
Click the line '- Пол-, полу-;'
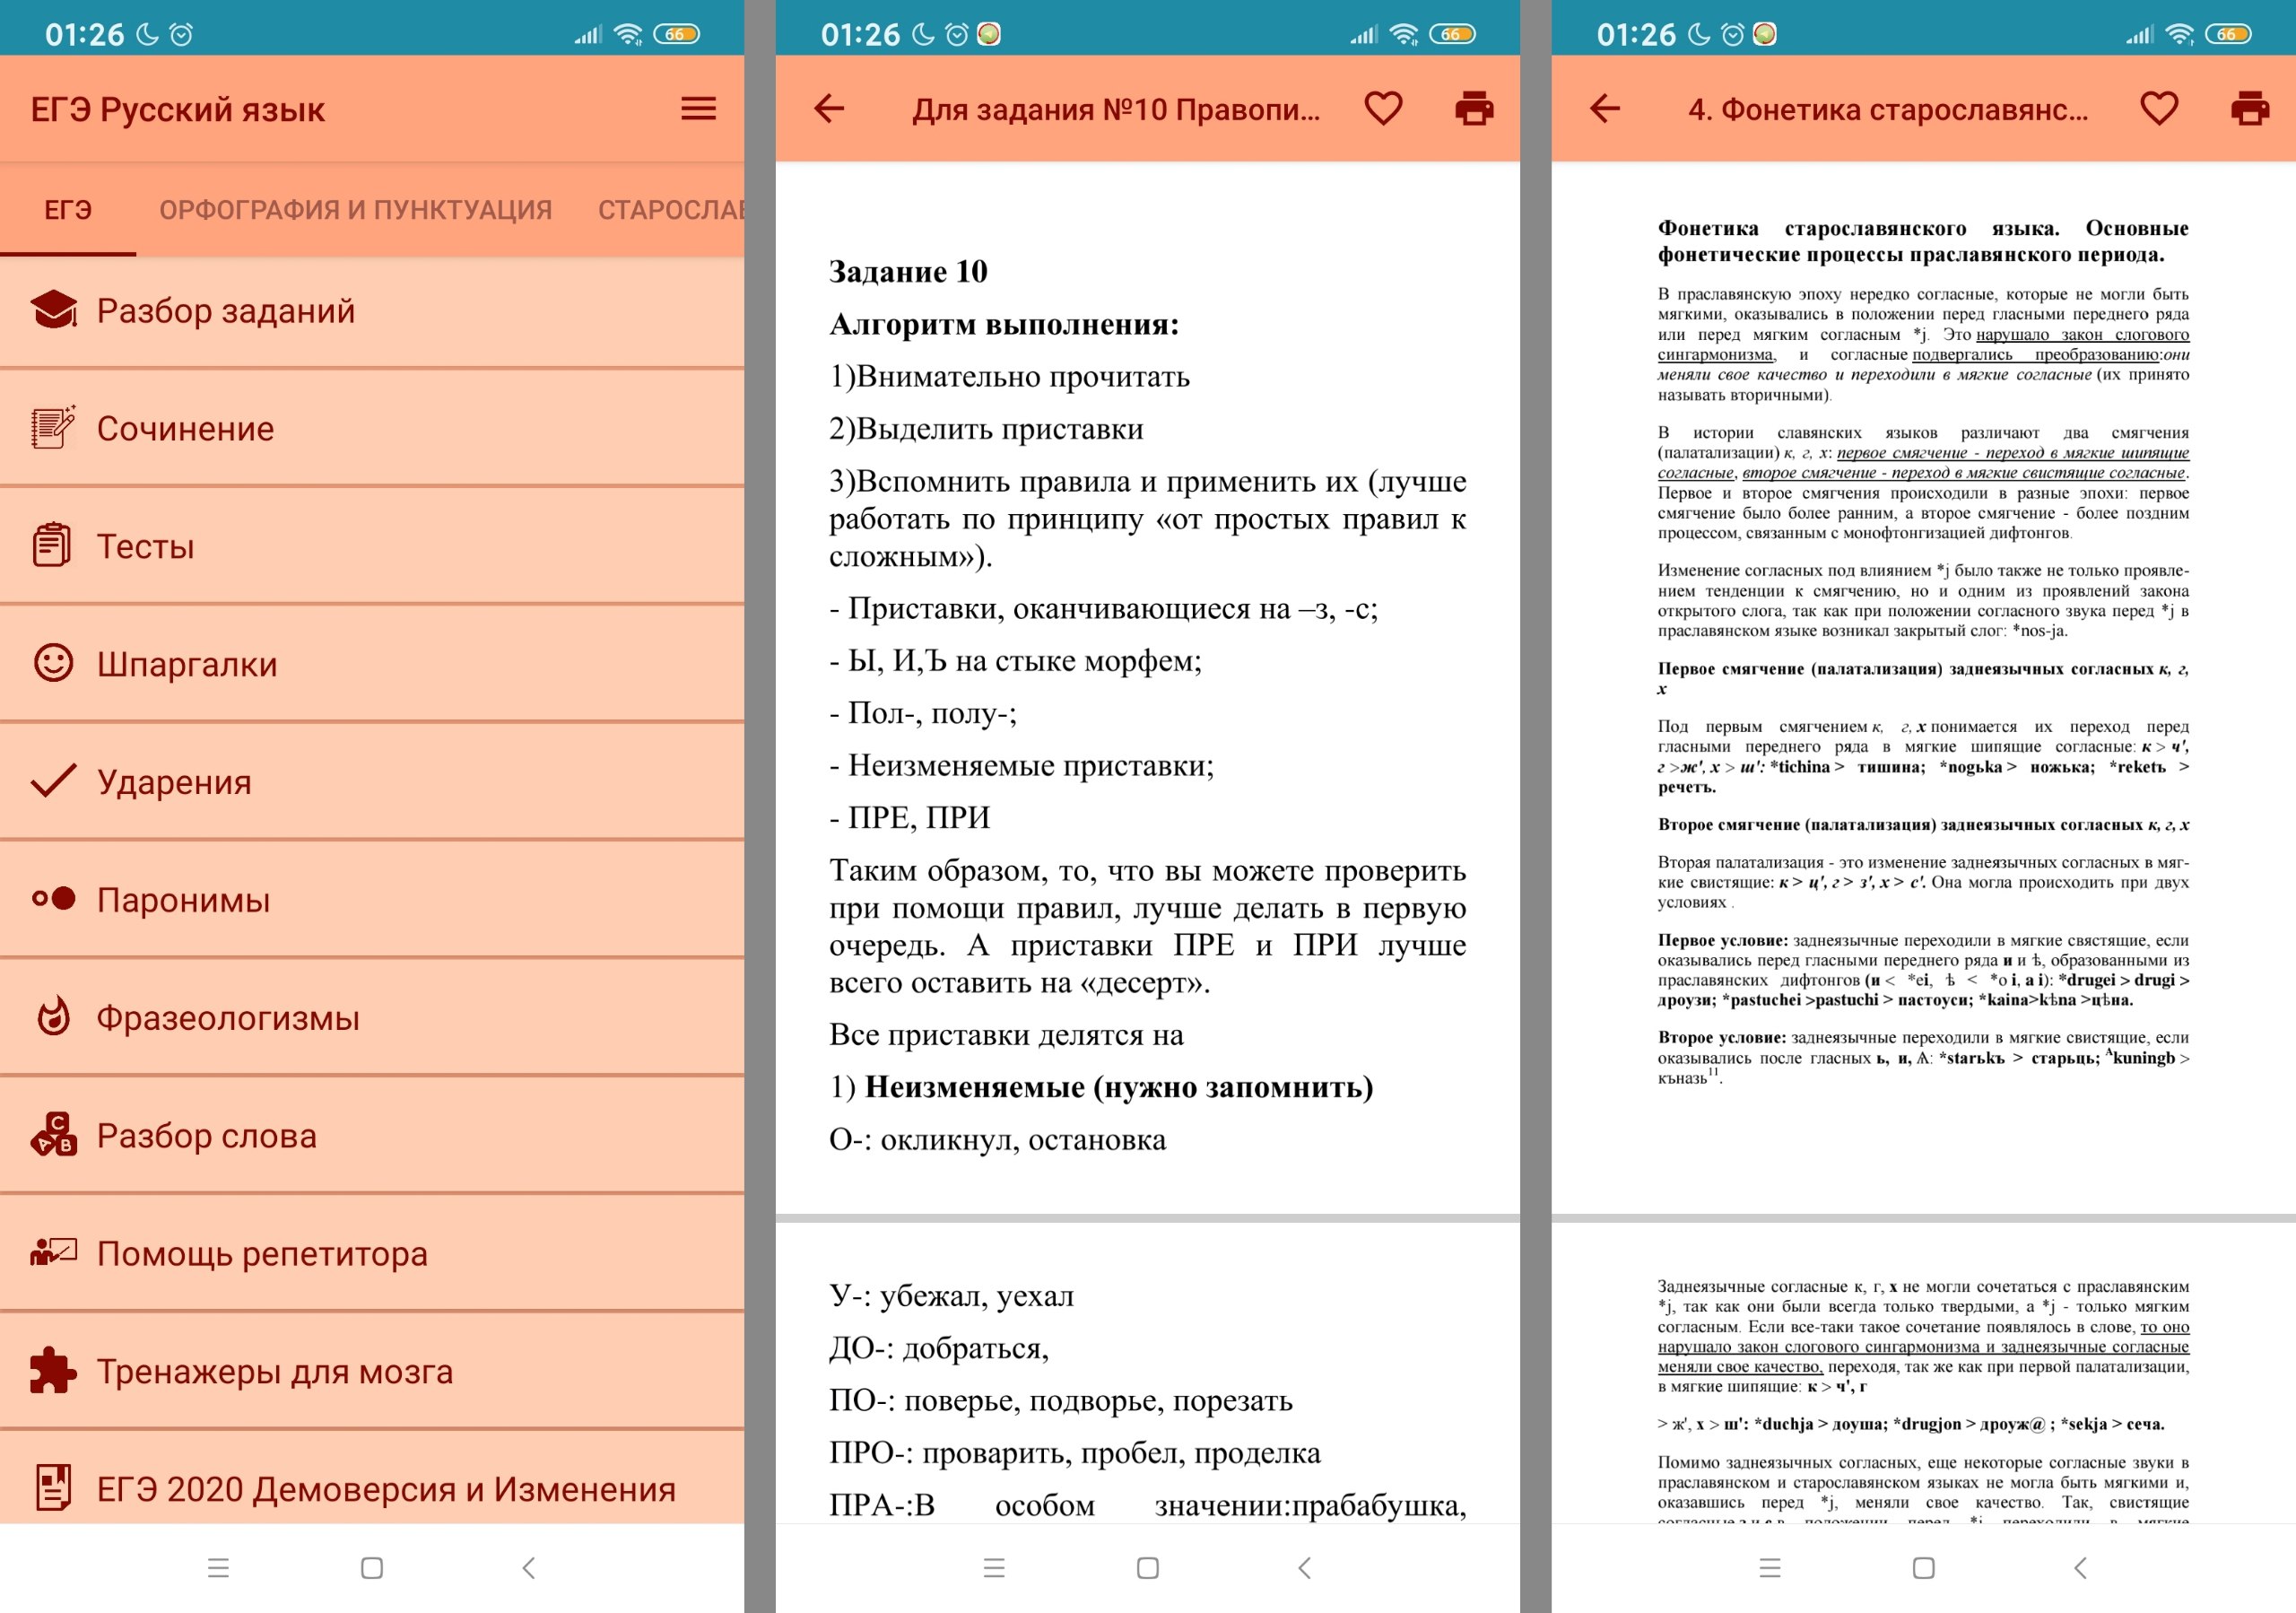tap(923, 713)
